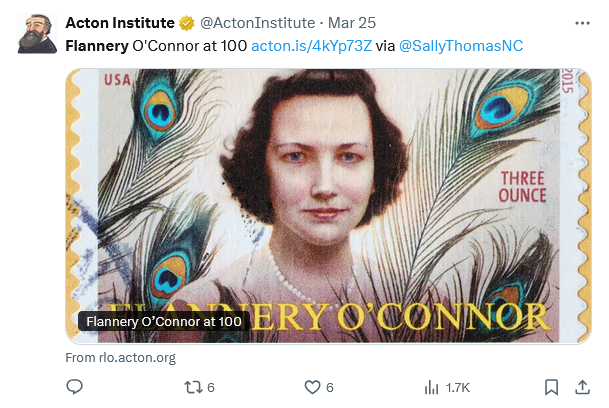Follow the acton.is/4kYp73Z link

click(310, 45)
